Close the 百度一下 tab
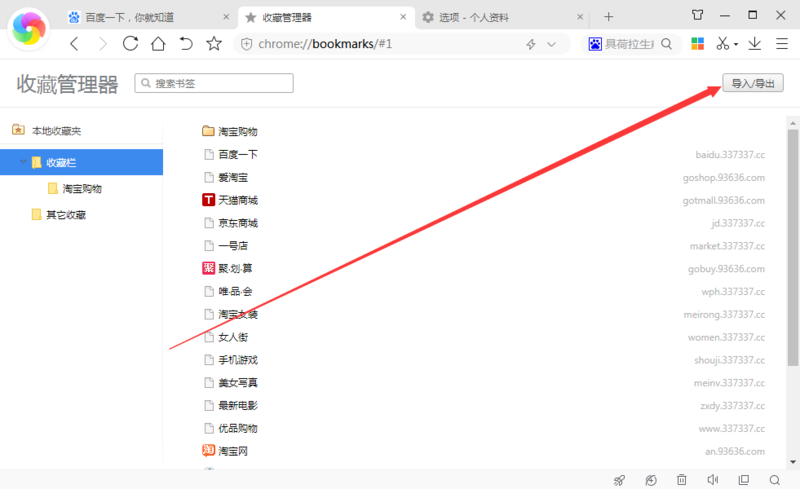 (226, 17)
